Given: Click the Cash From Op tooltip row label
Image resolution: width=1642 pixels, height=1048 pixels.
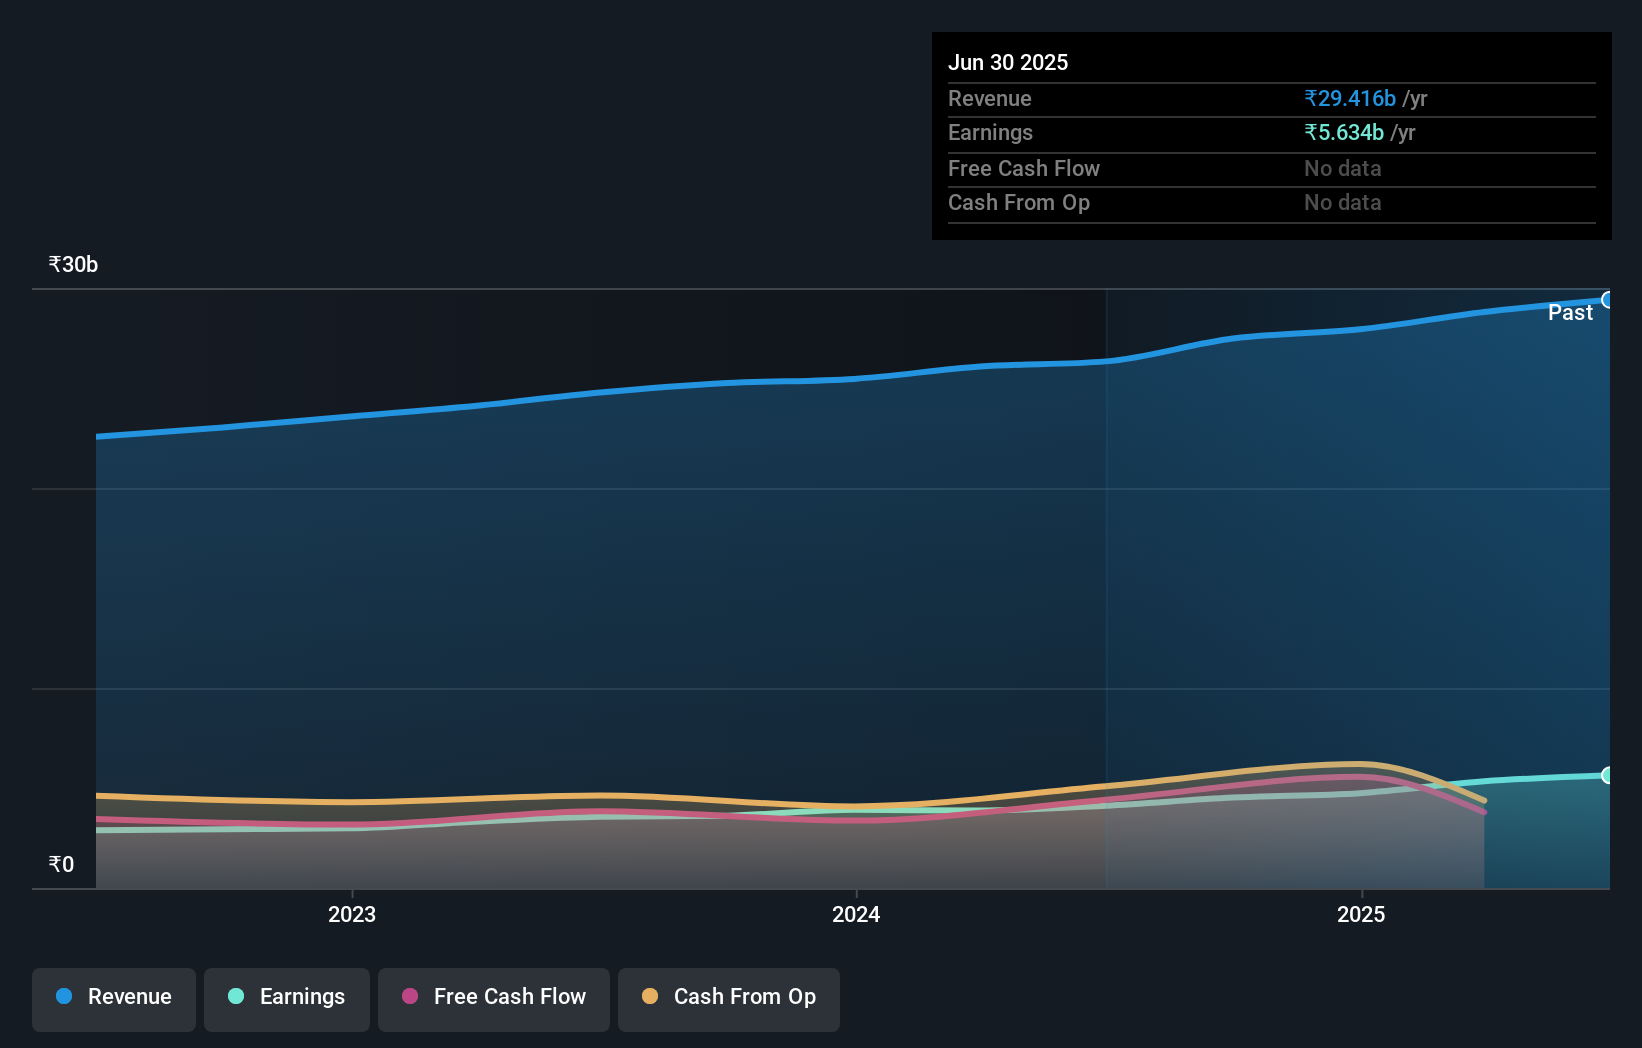Looking at the screenshot, I should click(1019, 202).
